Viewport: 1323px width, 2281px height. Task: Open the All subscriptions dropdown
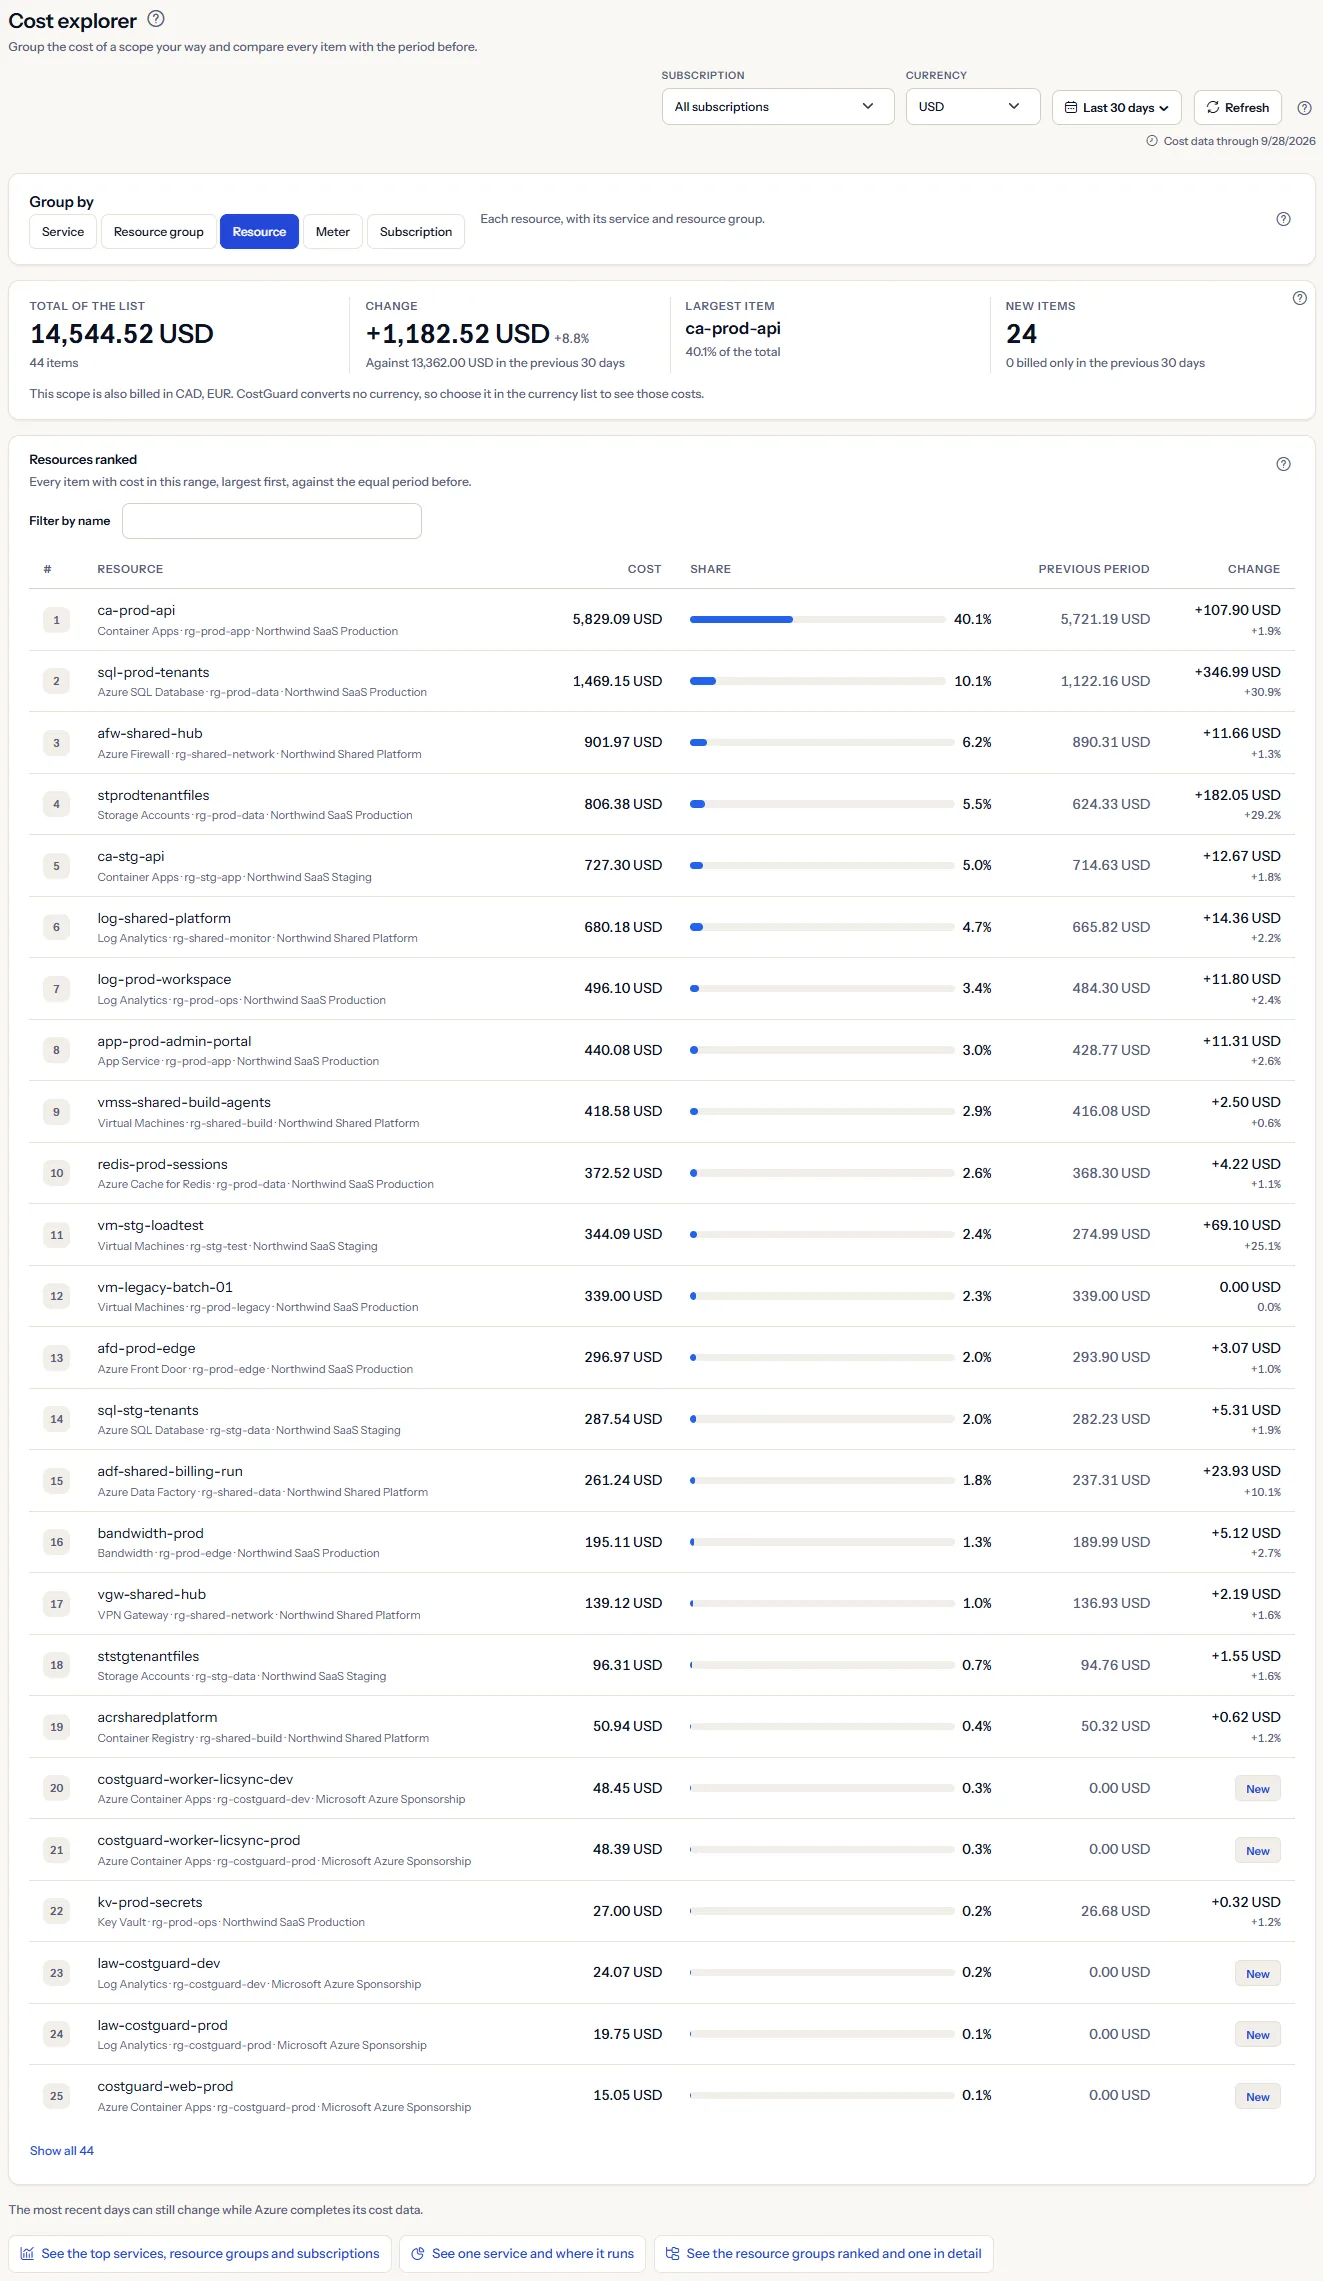pos(778,107)
